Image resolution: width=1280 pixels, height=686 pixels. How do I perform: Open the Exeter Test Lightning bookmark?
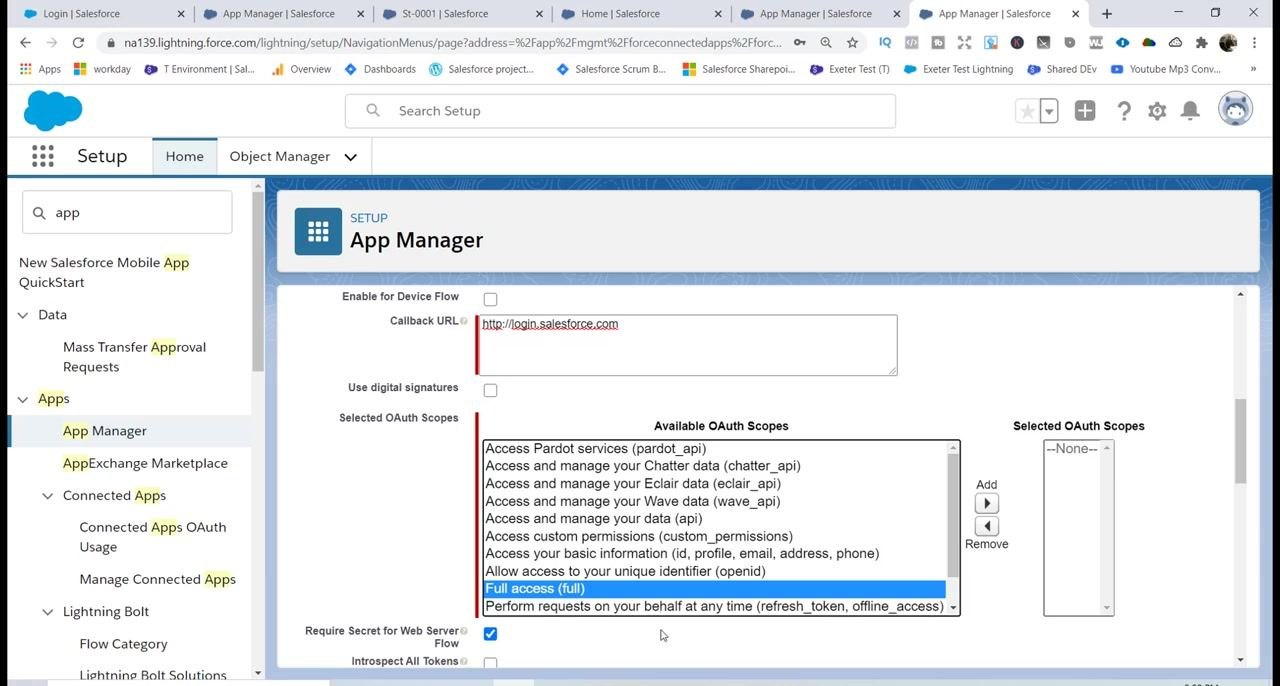[x=958, y=69]
